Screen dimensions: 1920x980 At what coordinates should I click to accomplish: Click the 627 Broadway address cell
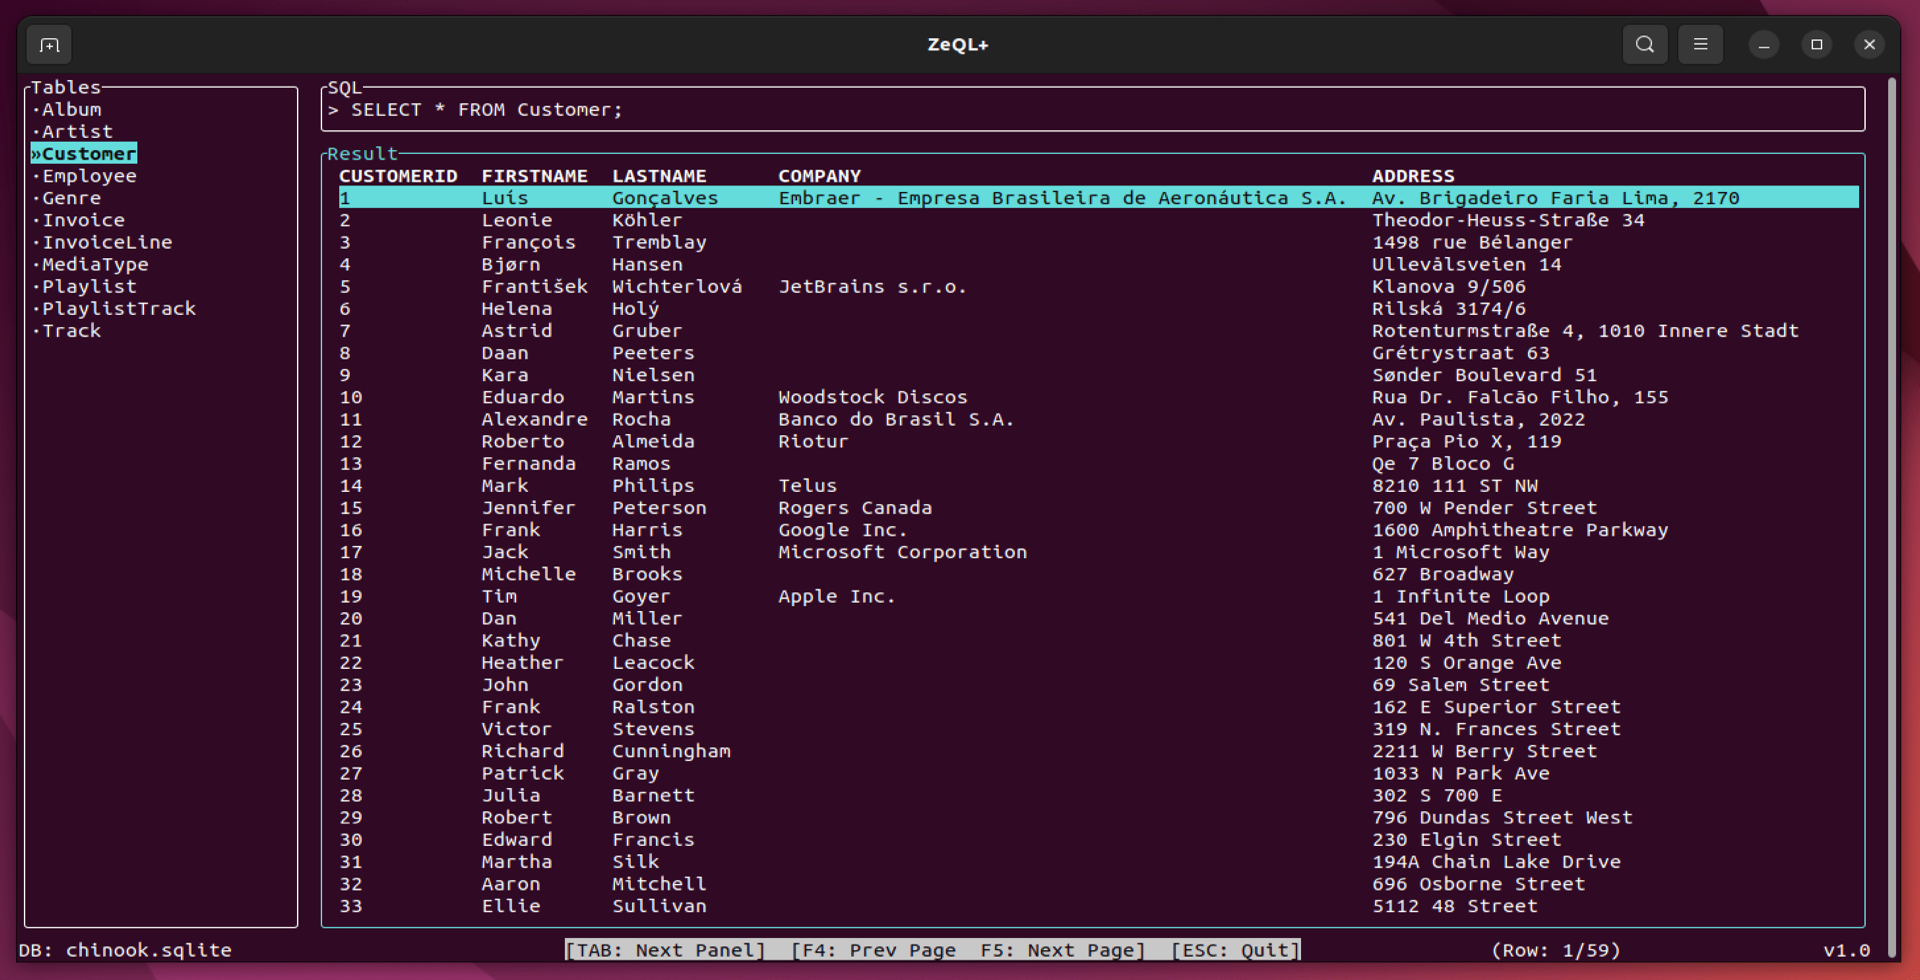pyautogui.click(x=1442, y=574)
